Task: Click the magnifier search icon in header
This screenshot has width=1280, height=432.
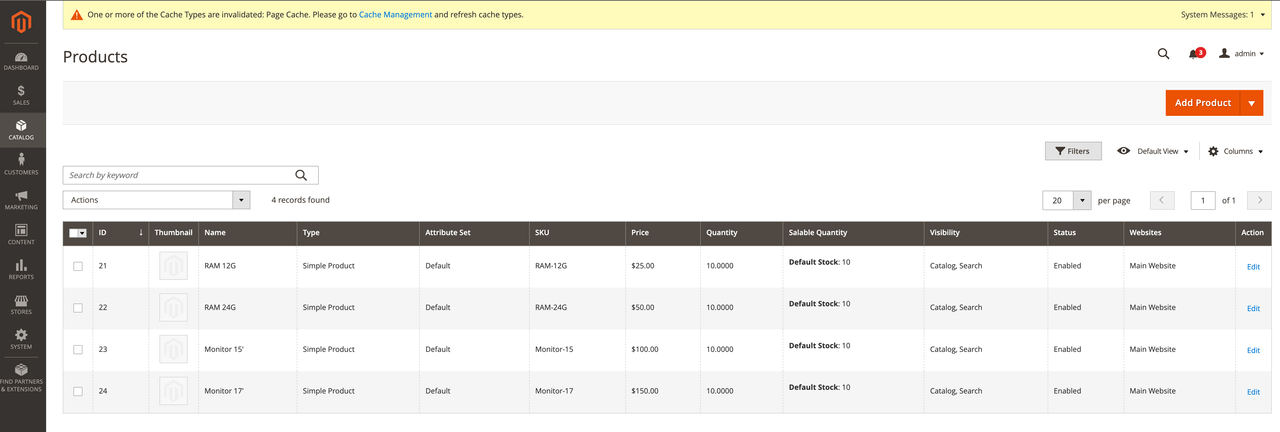Action: pos(1163,54)
